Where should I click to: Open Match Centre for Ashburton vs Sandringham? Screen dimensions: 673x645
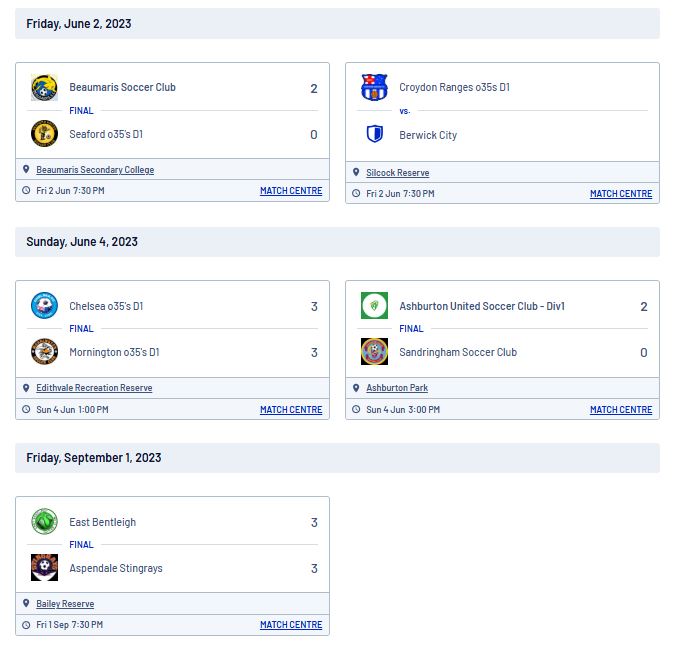[621, 409]
